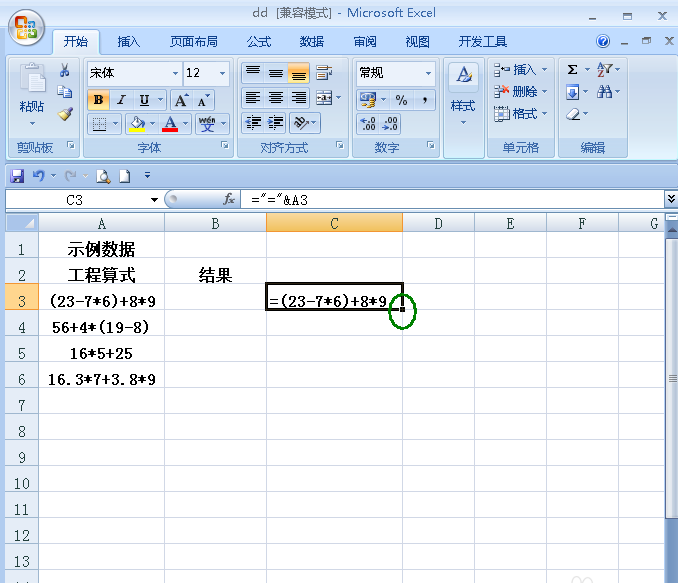
Task: Click the increase font size icon
Action: 181,99
